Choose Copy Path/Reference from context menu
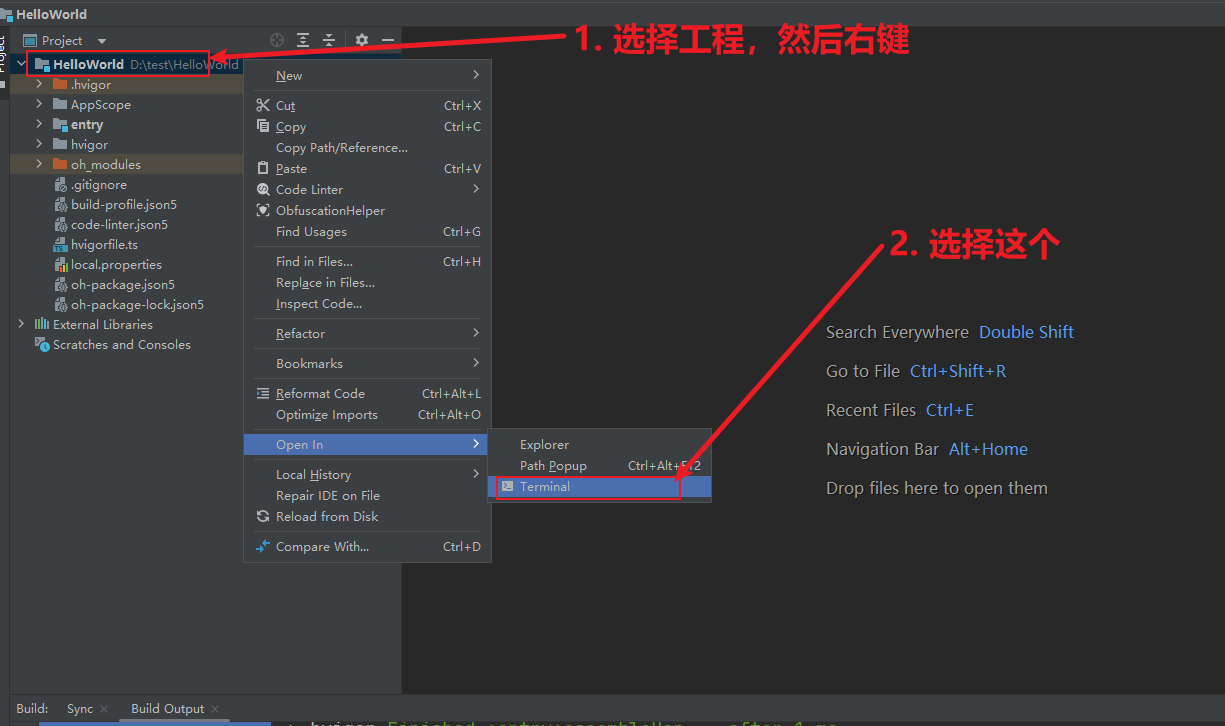This screenshot has width=1225, height=726. [367, 147]
